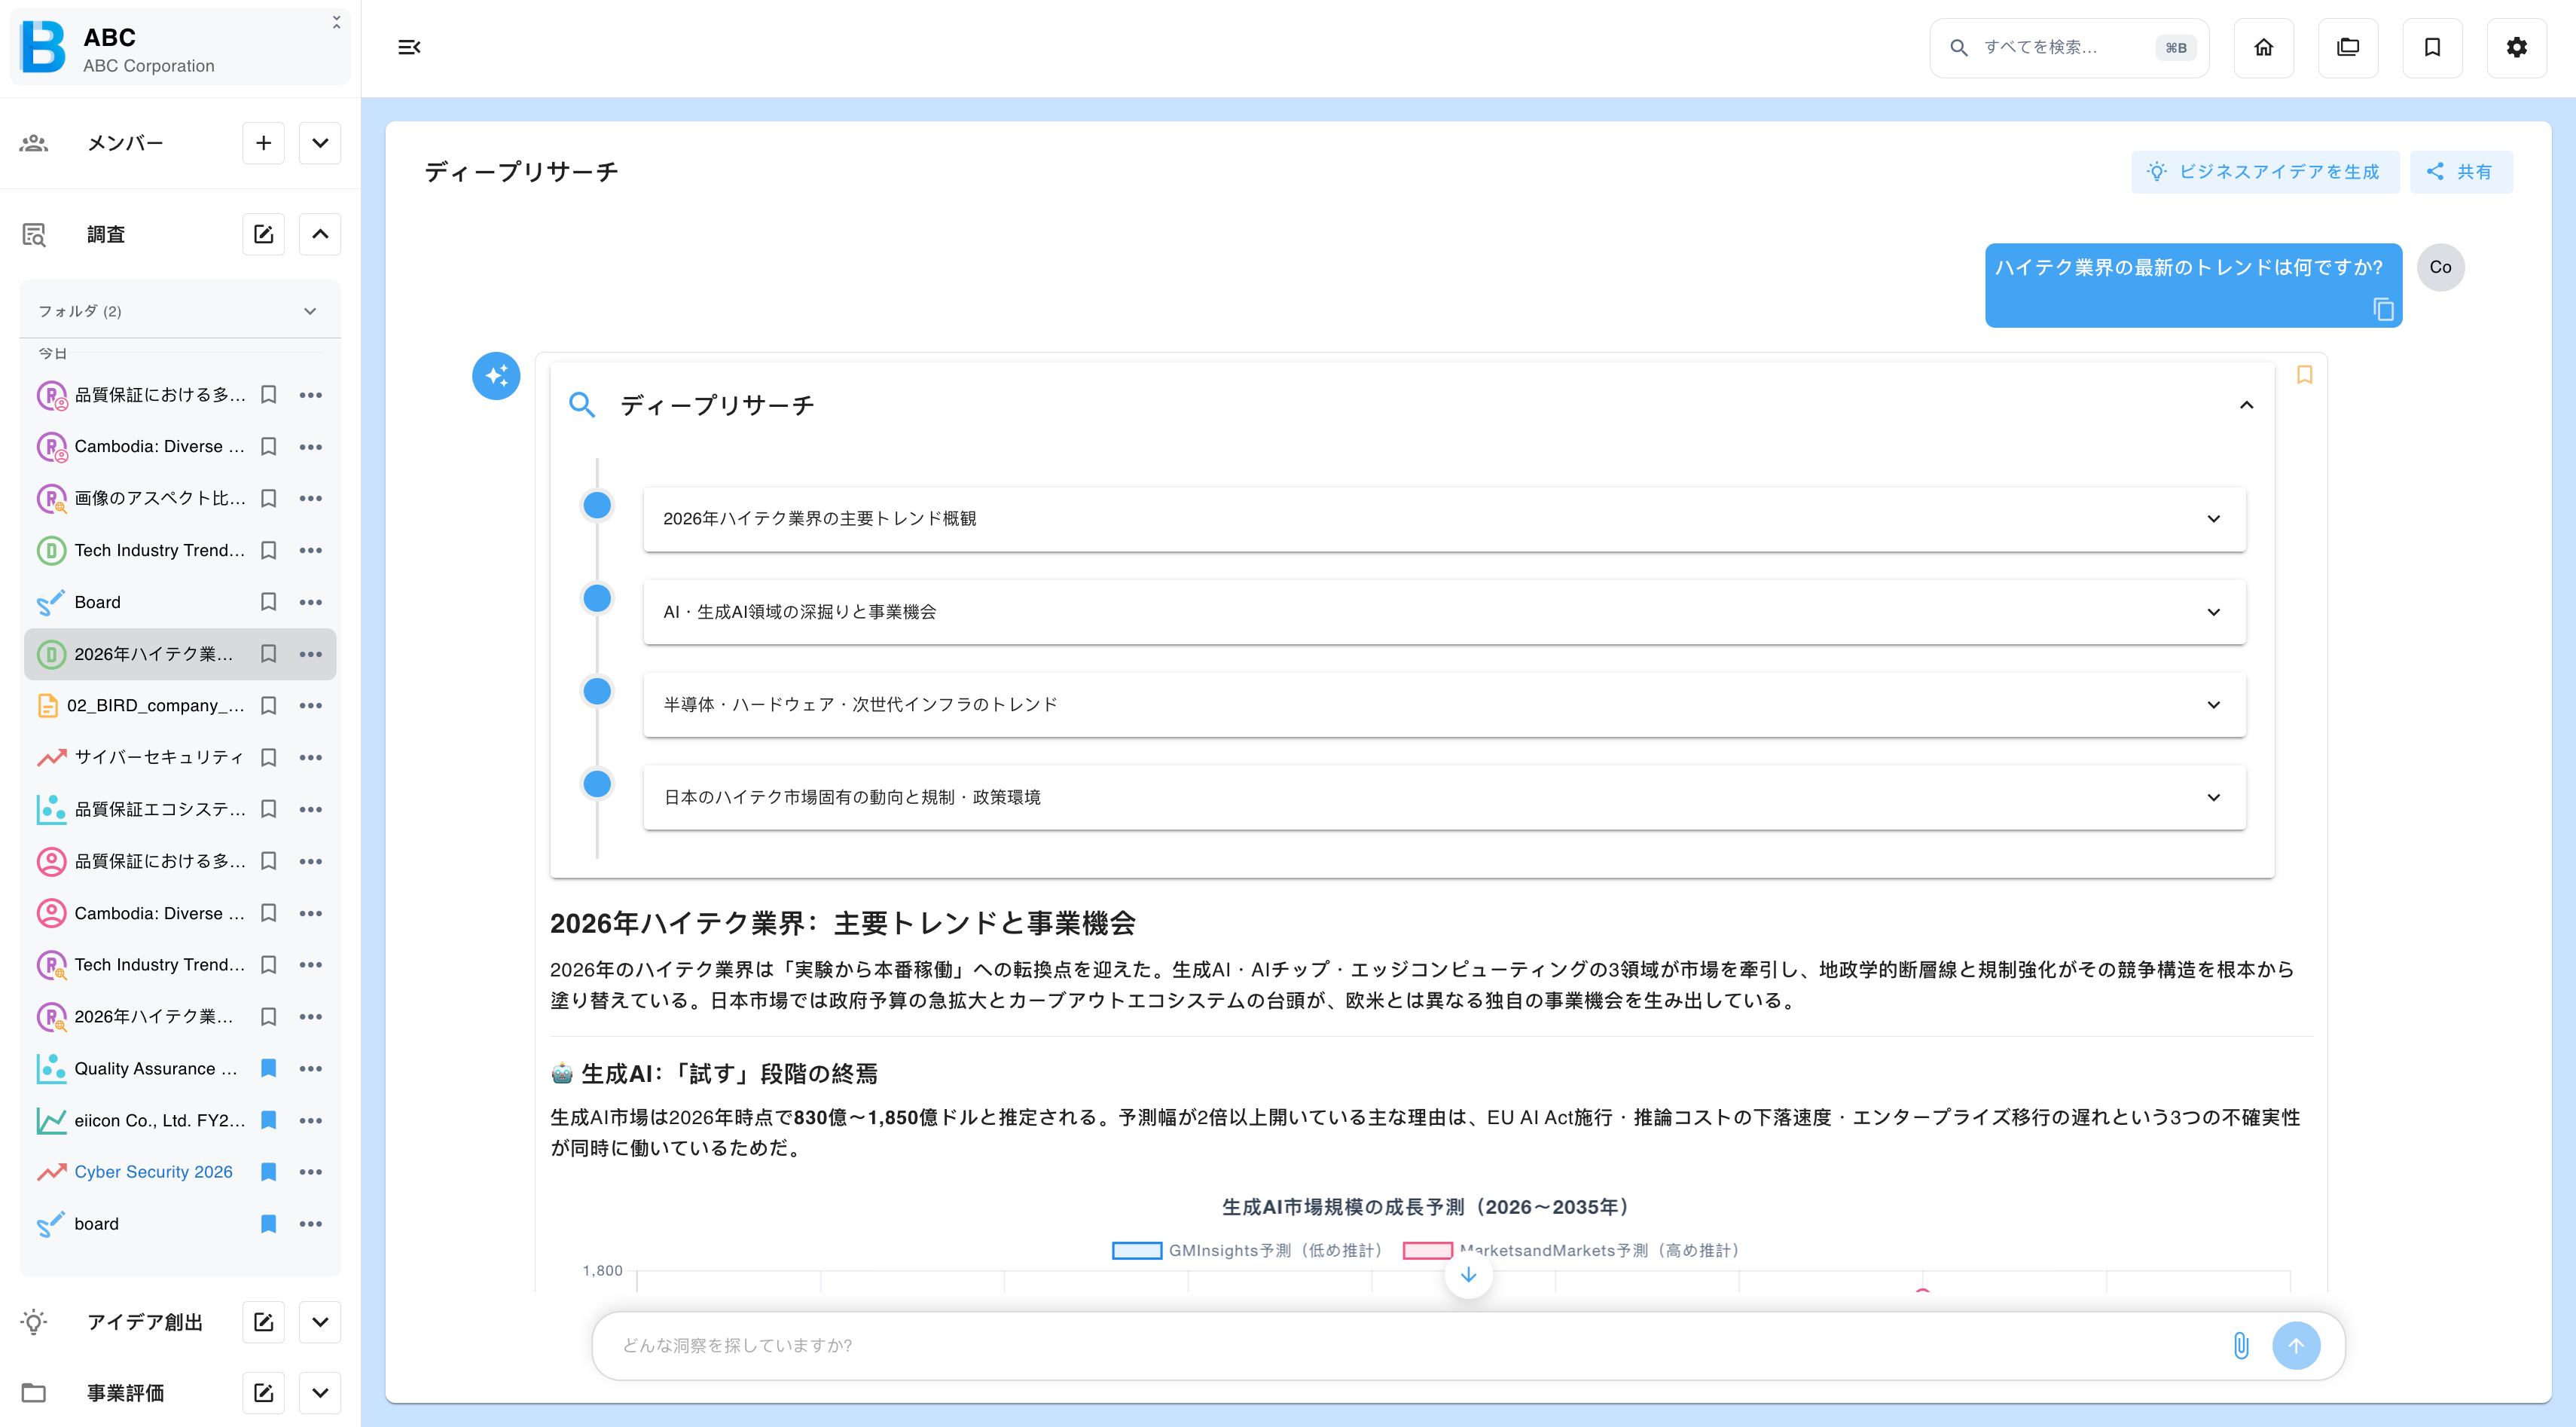Open the Board item in list

pyautogui.click(x=97, y=602)
